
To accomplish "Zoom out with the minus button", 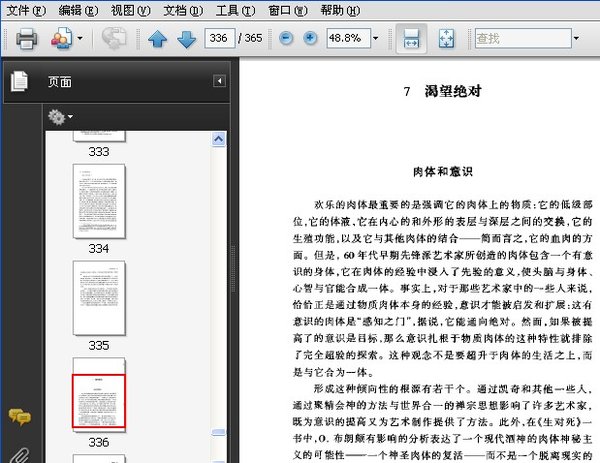I will pyautogui.click(x=286, y=39).
